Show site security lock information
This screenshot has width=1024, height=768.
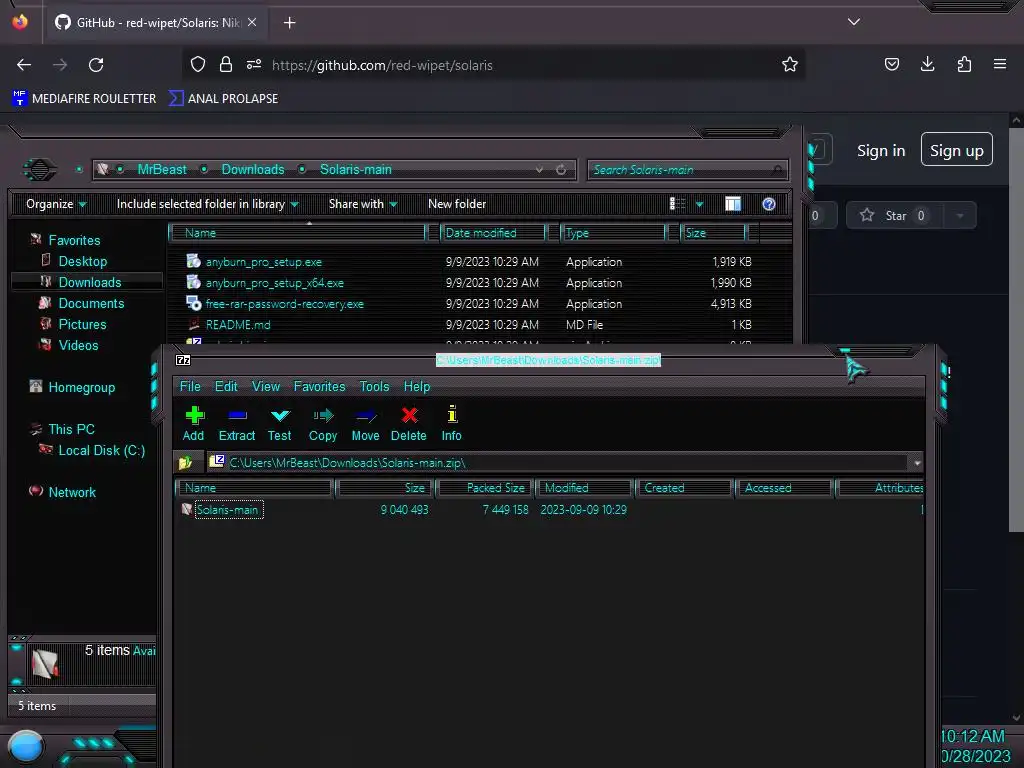click(226, 64)
